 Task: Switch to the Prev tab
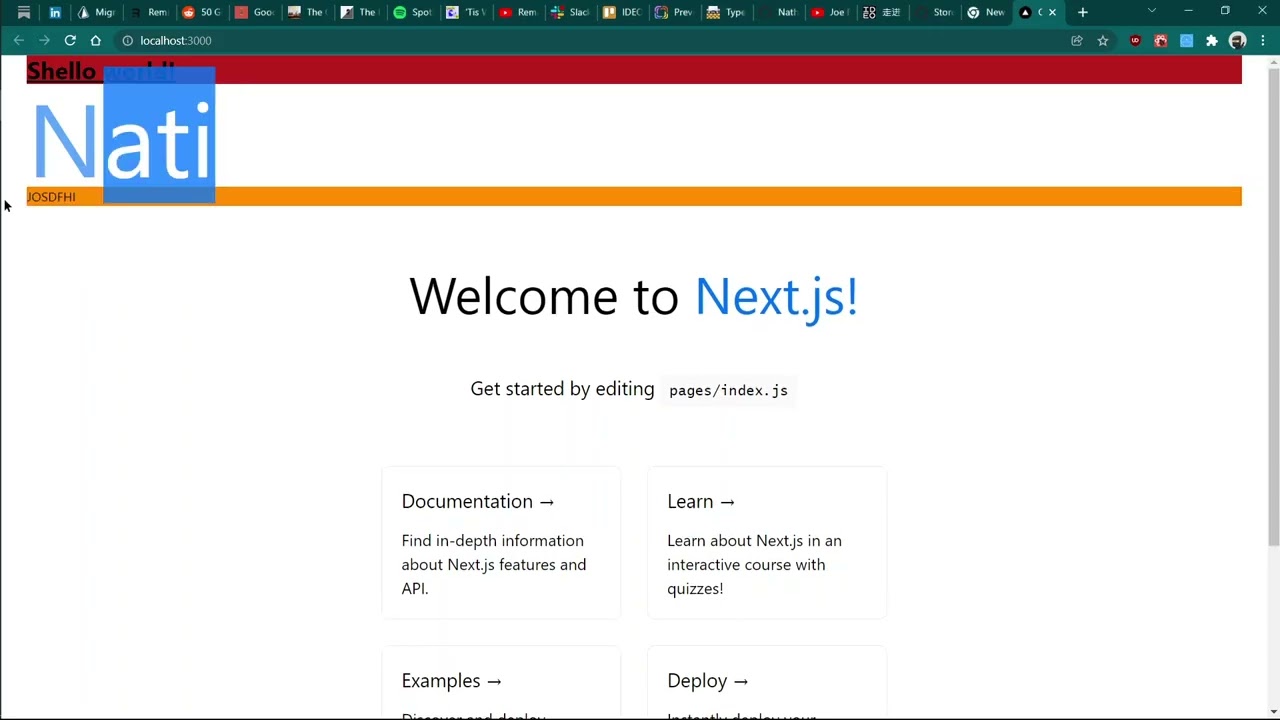674,12
